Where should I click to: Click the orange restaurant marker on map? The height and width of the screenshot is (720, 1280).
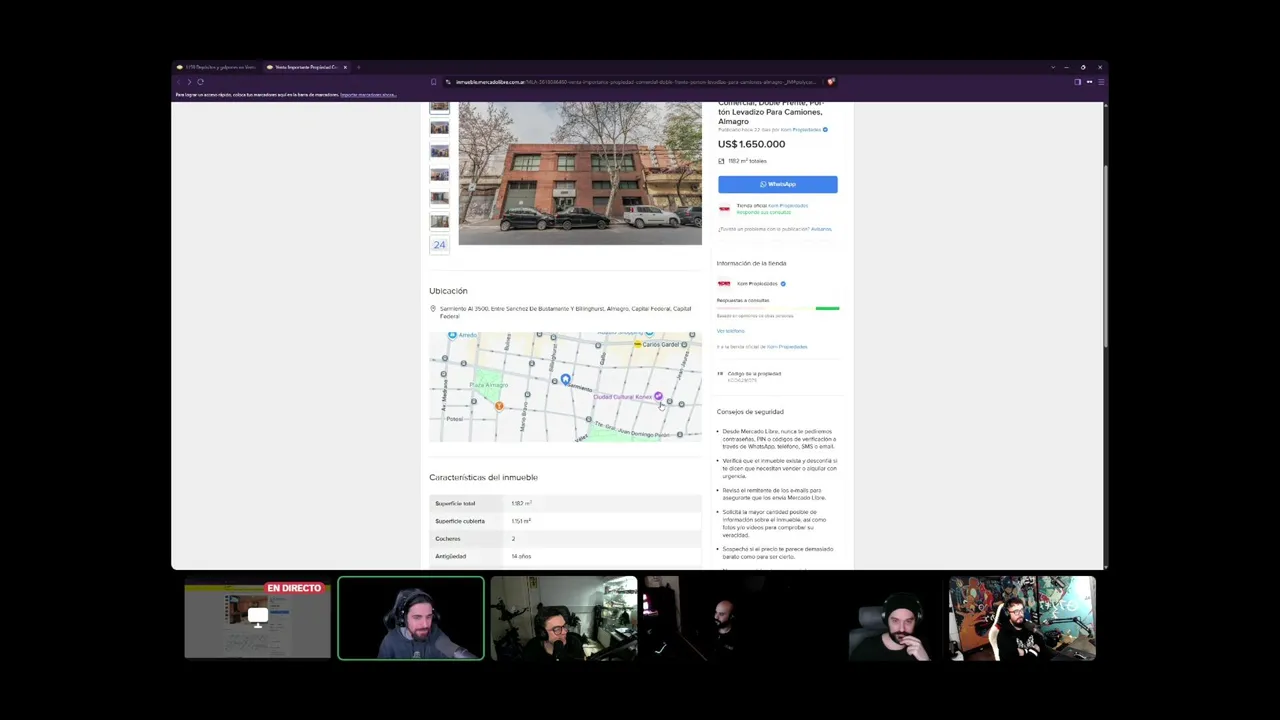click(x=499, y=406)
